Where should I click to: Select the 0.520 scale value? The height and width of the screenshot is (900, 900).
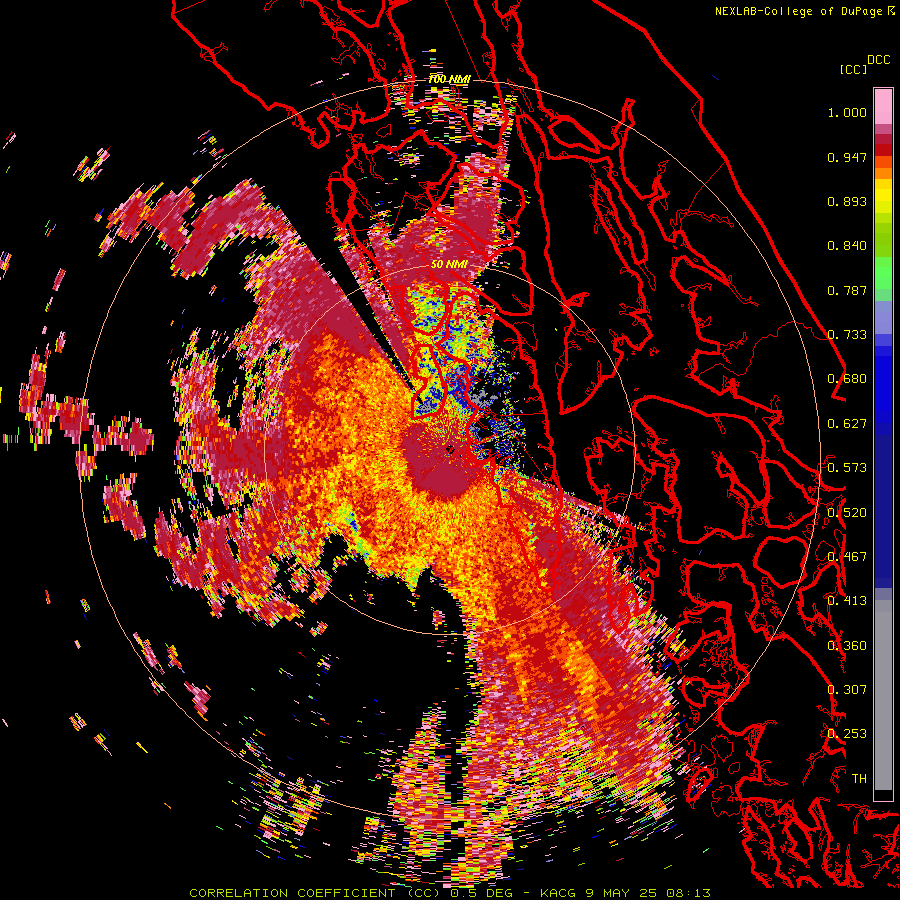coord(847,512)
